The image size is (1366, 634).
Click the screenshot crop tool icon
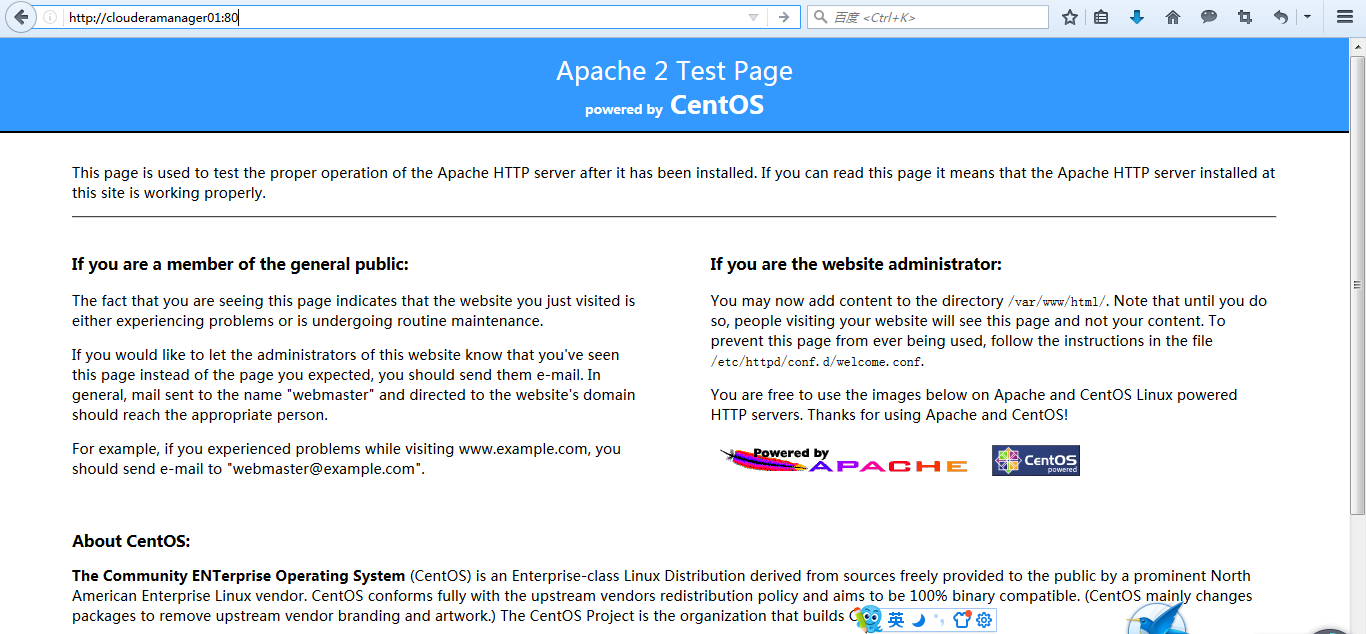[1245, 17]
